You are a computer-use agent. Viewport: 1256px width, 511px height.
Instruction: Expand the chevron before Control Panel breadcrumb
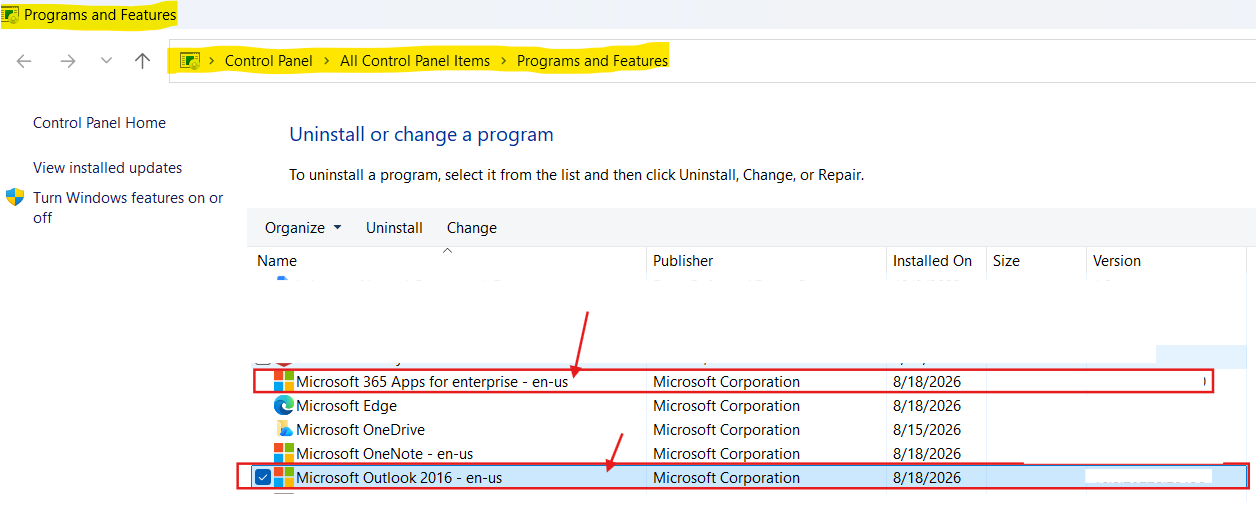pyautogui.click(x=212, y=61)
